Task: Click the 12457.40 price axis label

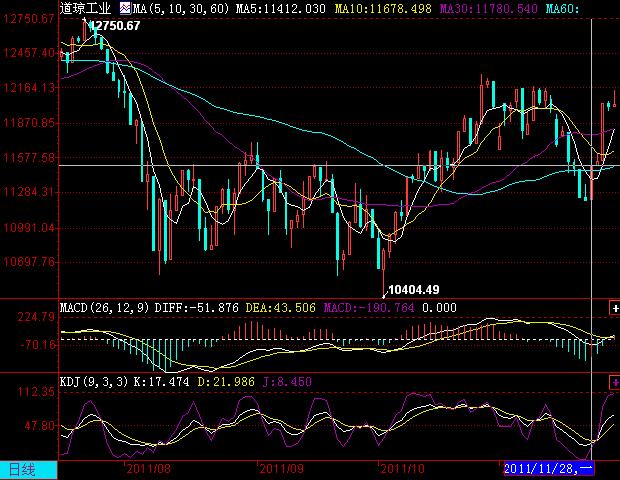Action: [x=30, y=53]
